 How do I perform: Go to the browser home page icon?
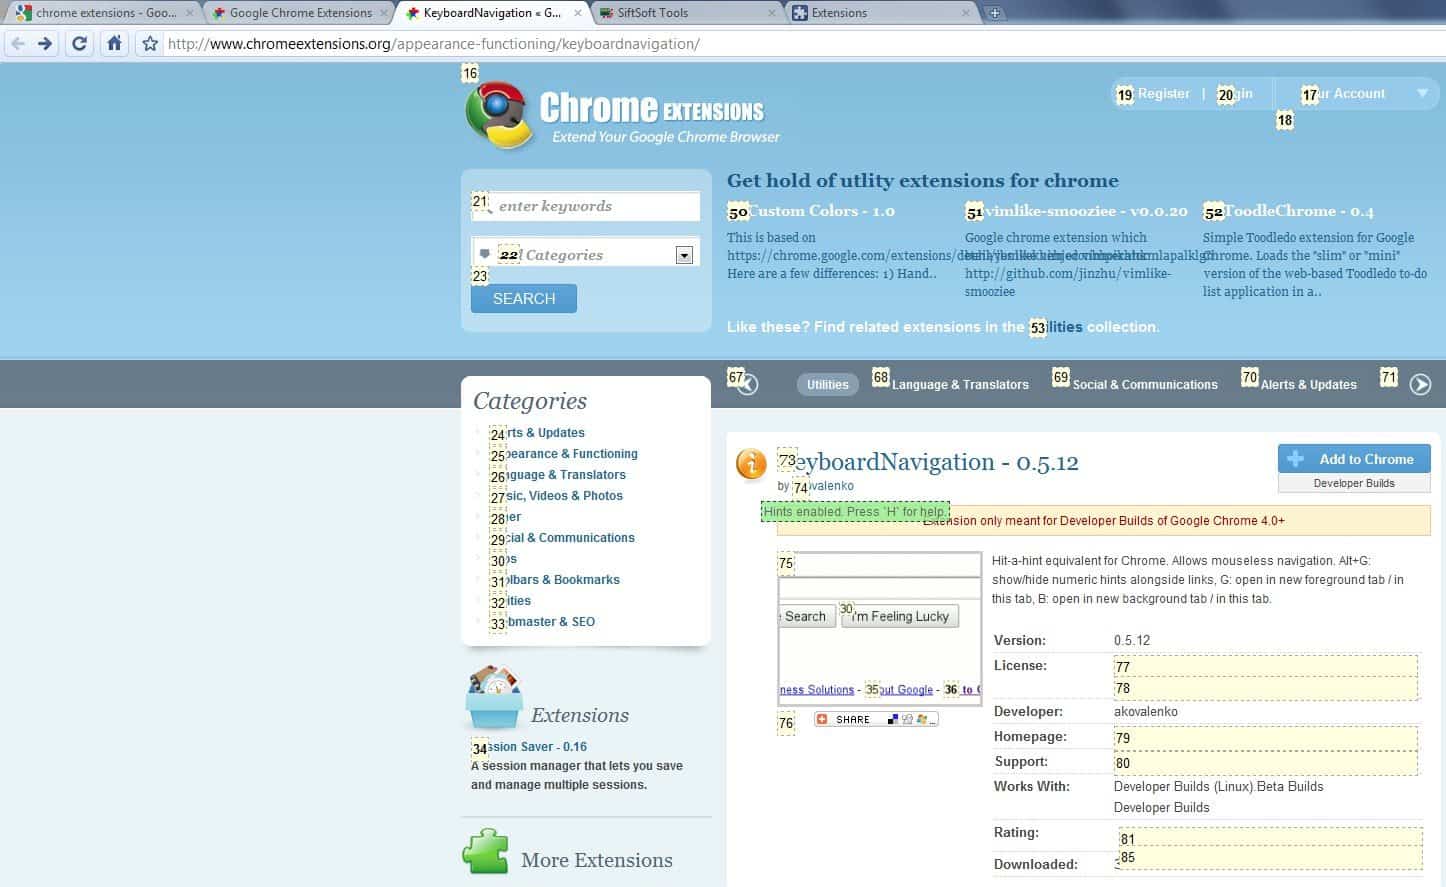[x=114, y=44]
